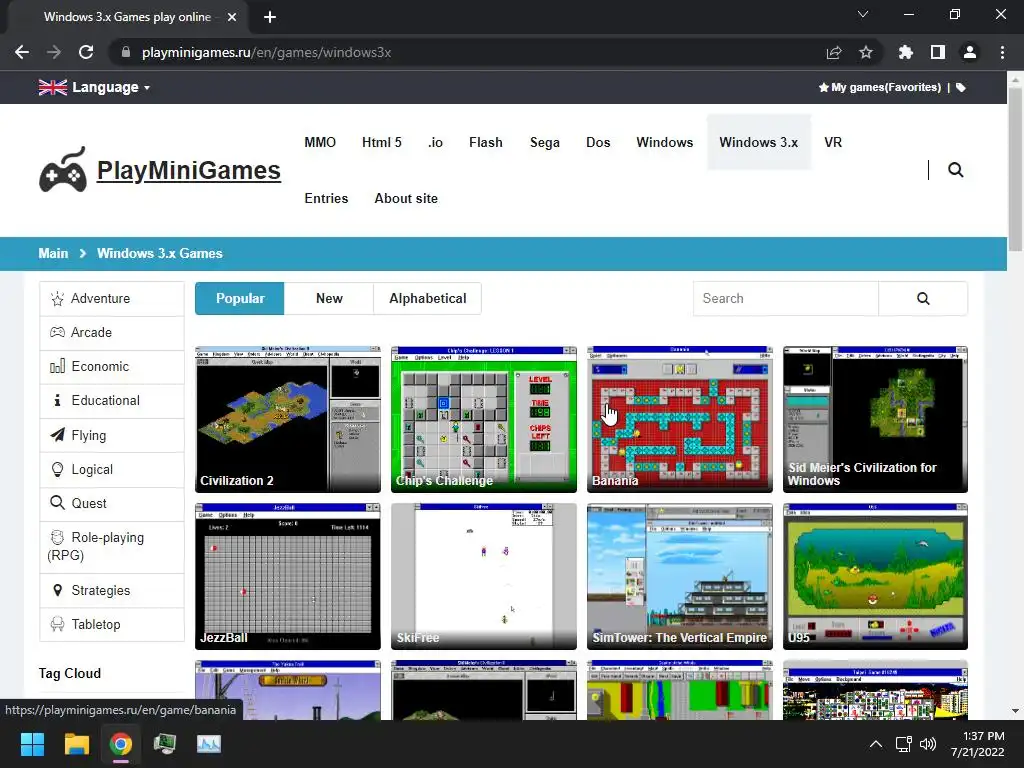Open the Sega games menu item
The image size is (1024, 768).
click(545, 142)
